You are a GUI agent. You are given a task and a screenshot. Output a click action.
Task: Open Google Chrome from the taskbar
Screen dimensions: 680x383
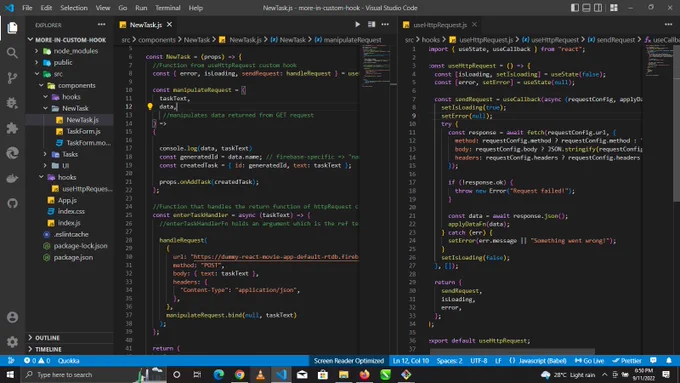tap(239, 374)
